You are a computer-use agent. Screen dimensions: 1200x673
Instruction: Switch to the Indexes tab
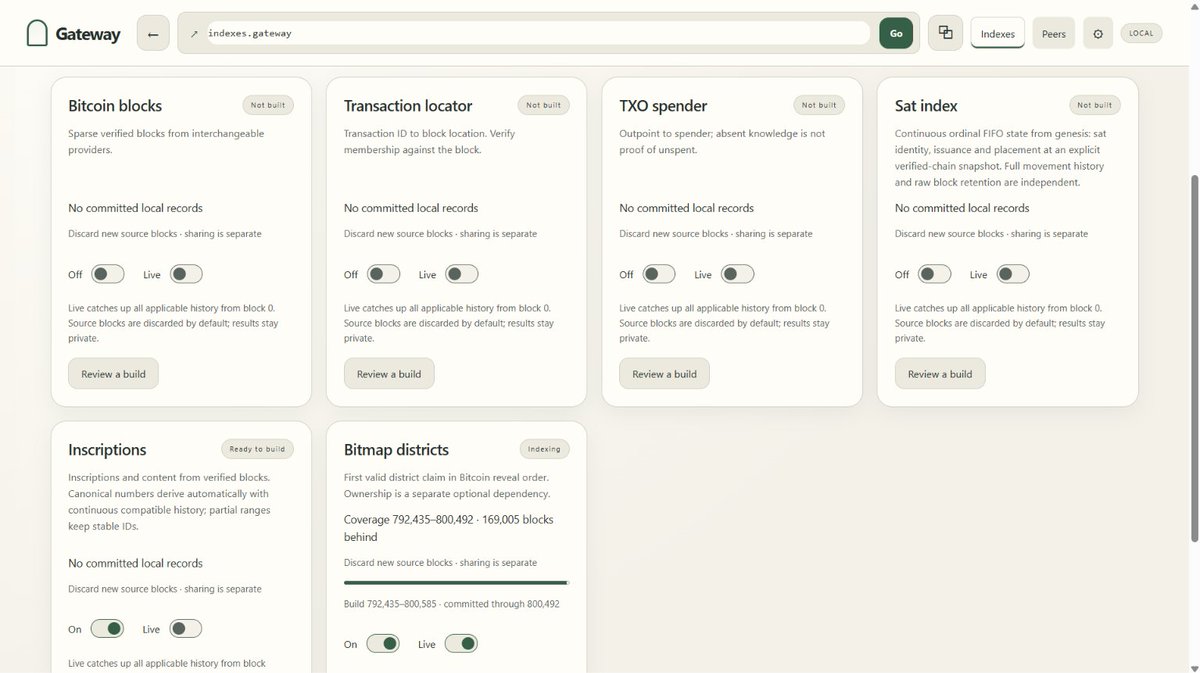tap(997, 33)
